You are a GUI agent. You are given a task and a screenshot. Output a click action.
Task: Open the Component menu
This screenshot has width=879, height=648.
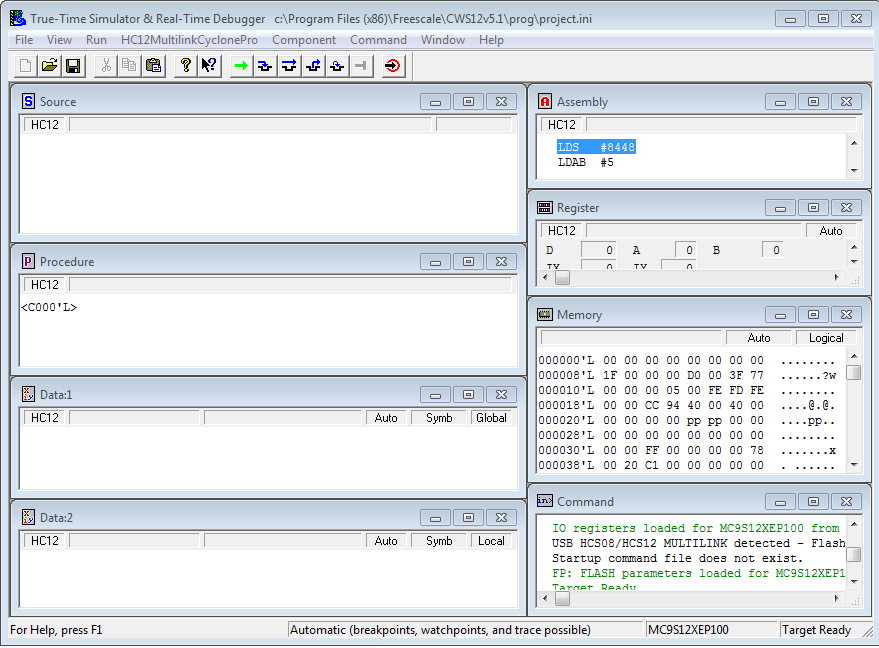pos(304,40)
